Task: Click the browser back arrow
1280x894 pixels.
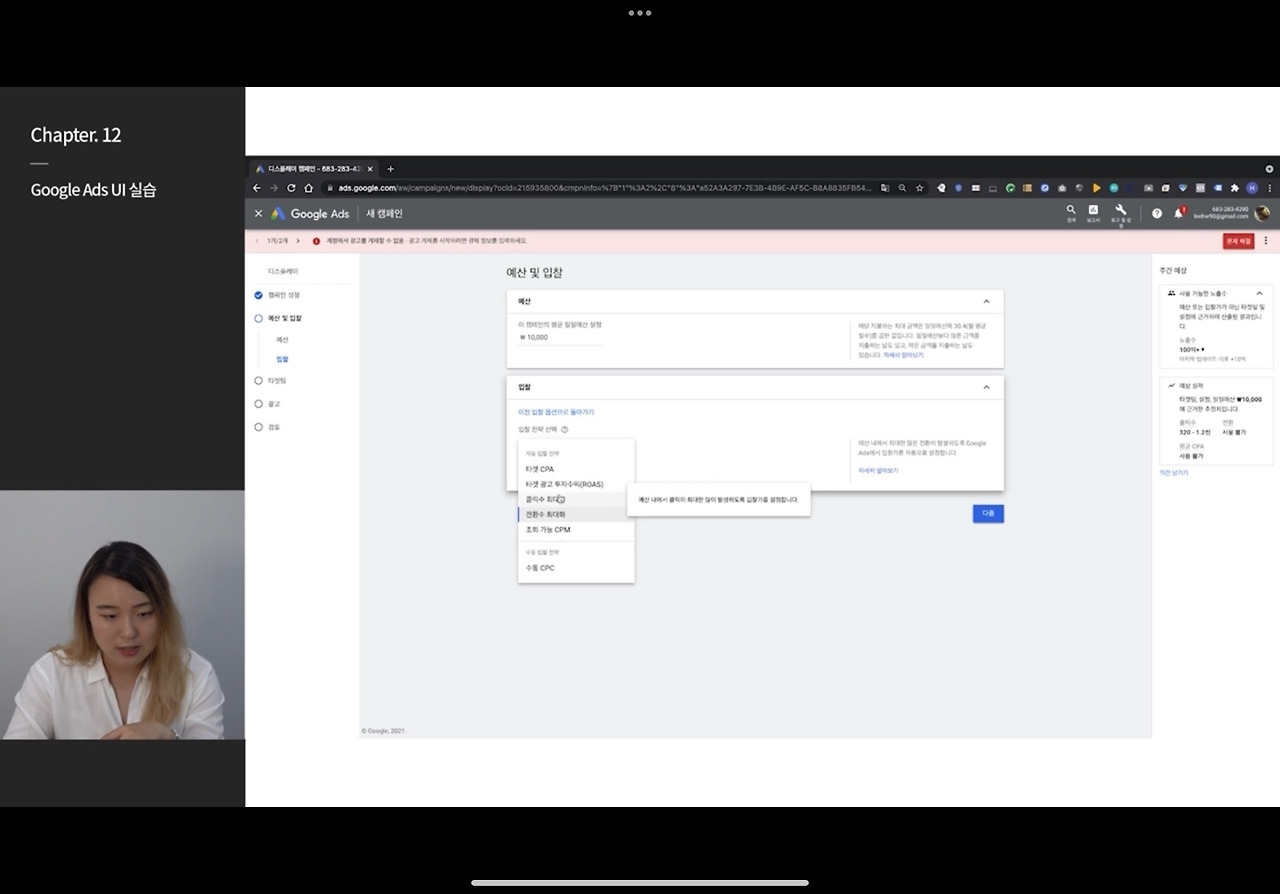Action: click(257, 188)
